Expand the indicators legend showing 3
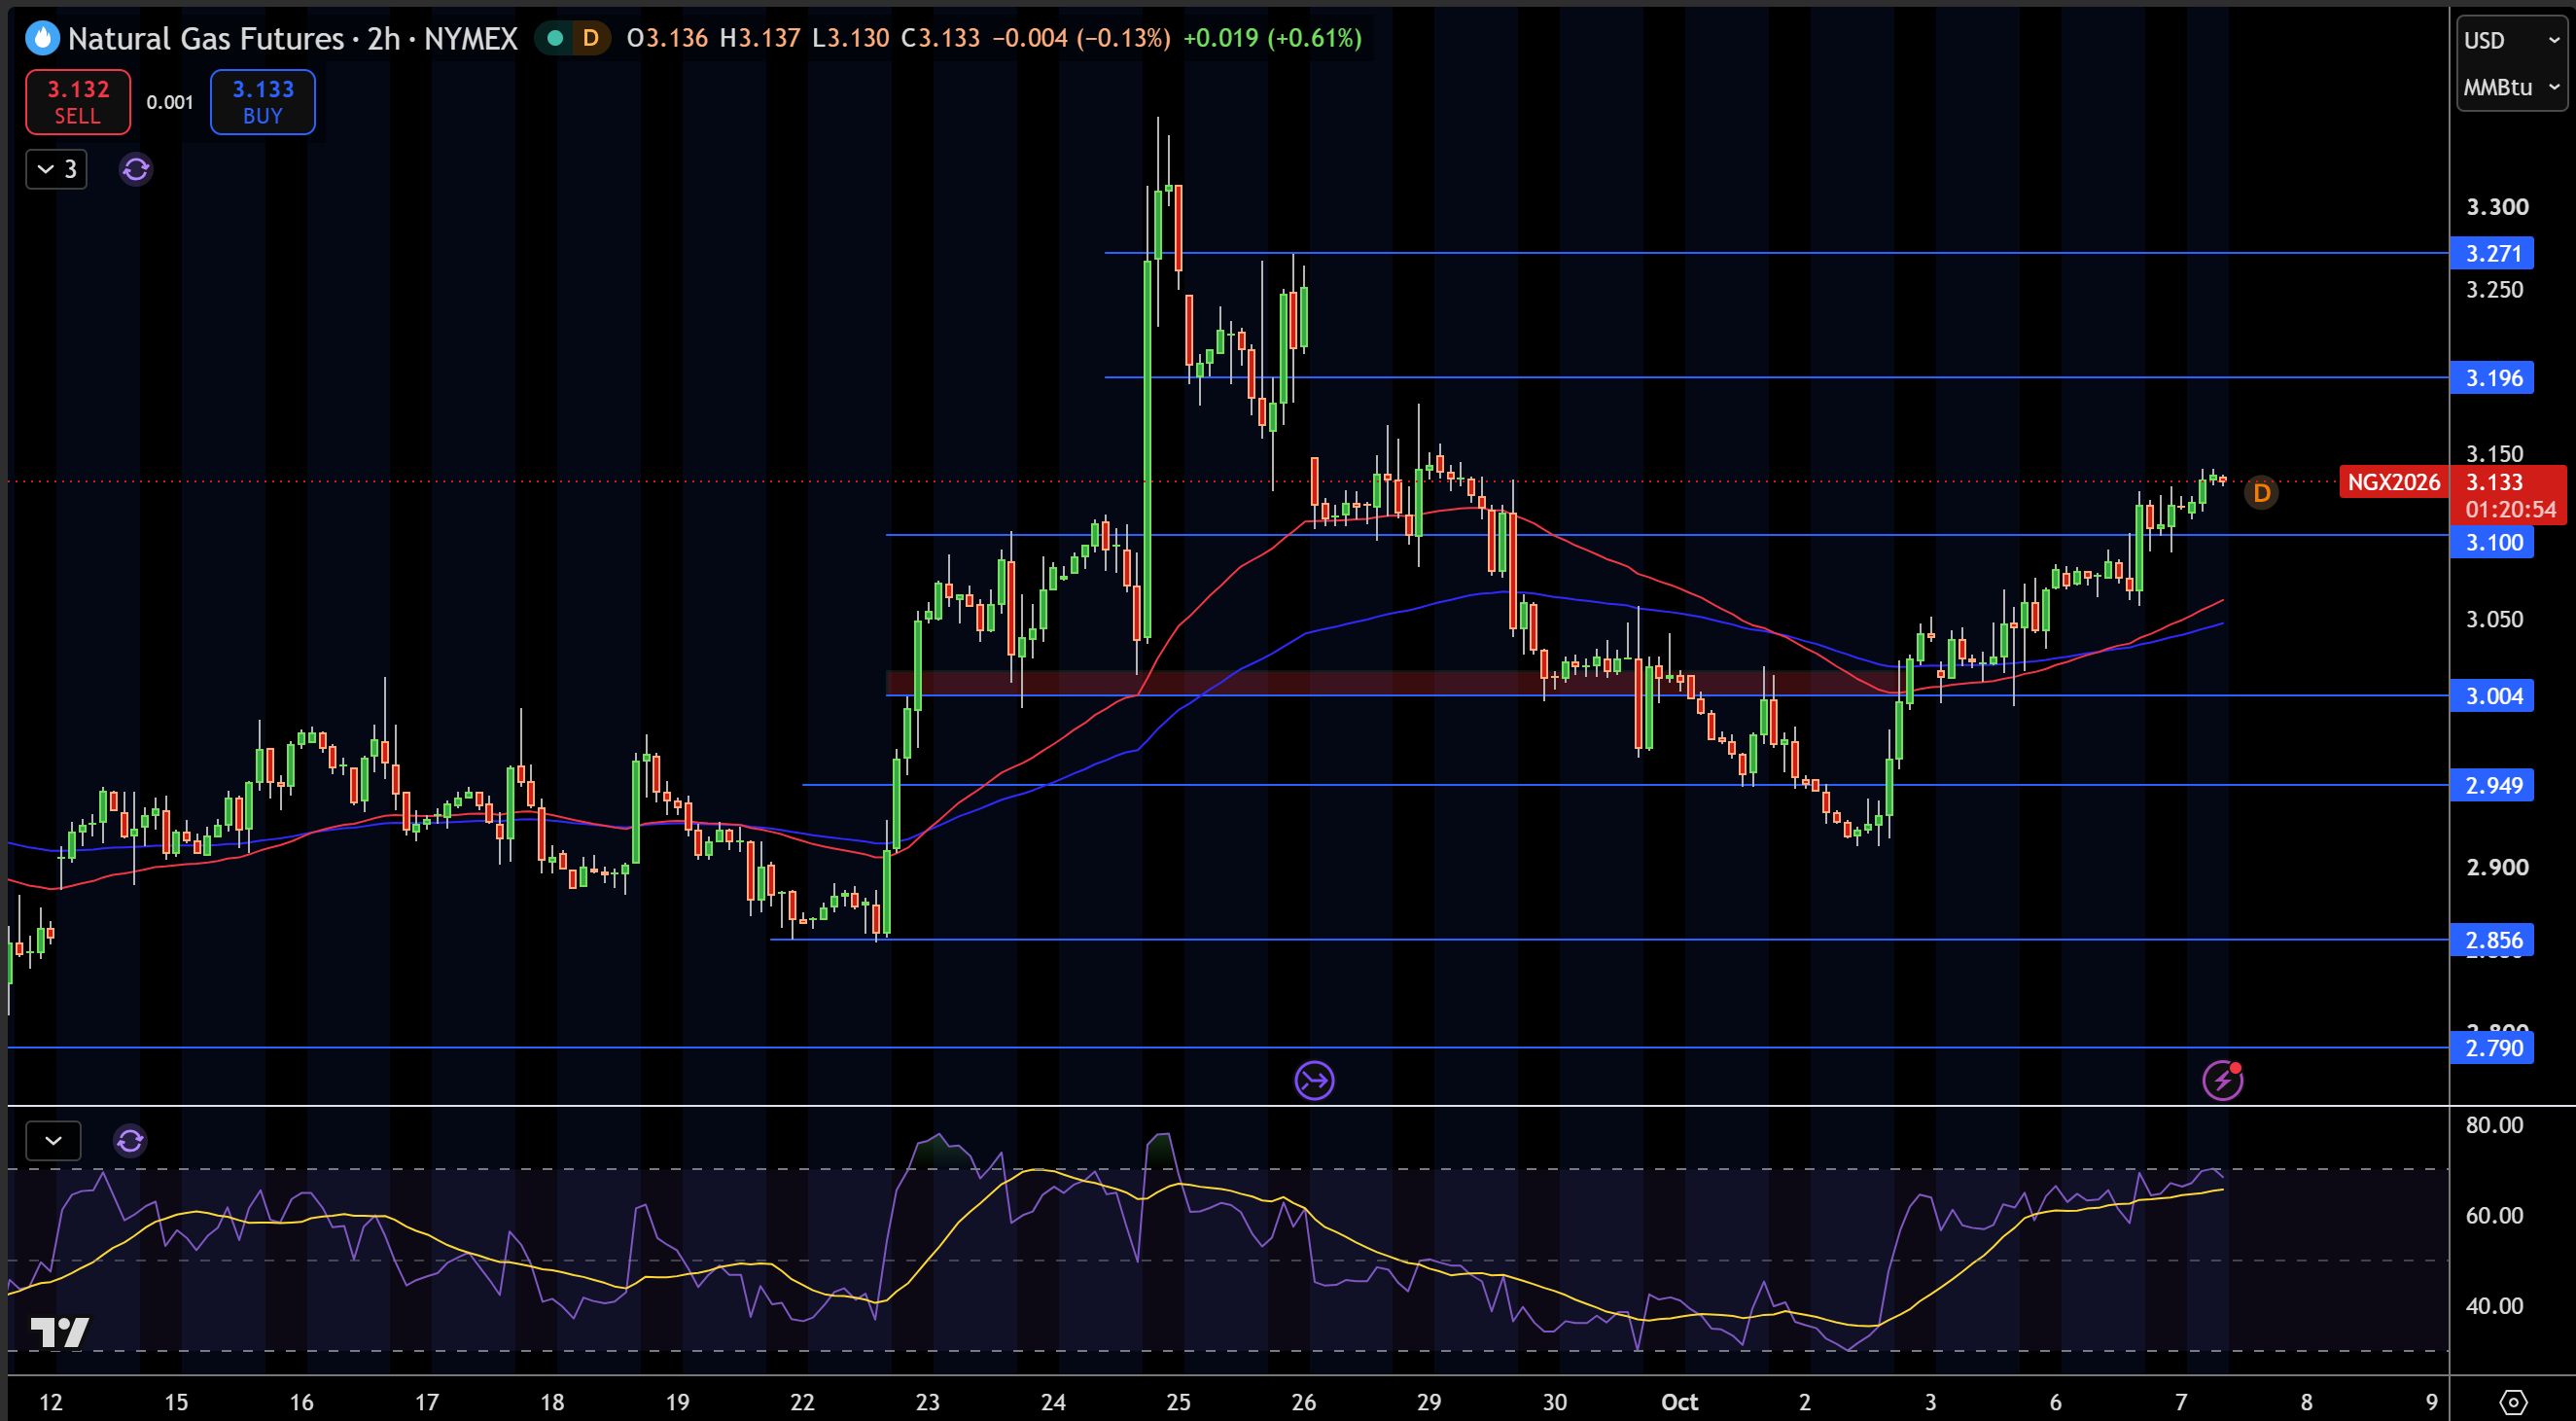The width and height of the screenshot is (2576, 1421). 57,169
